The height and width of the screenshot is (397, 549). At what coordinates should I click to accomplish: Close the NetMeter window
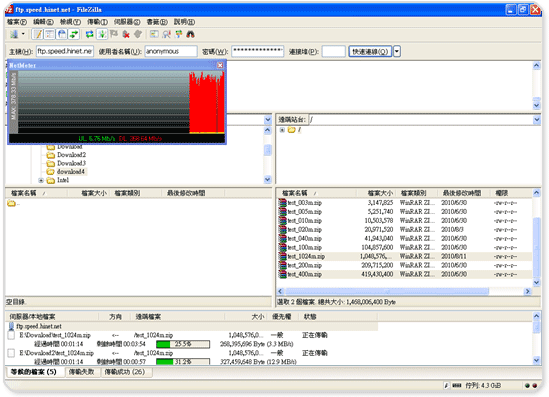(220, 65)
